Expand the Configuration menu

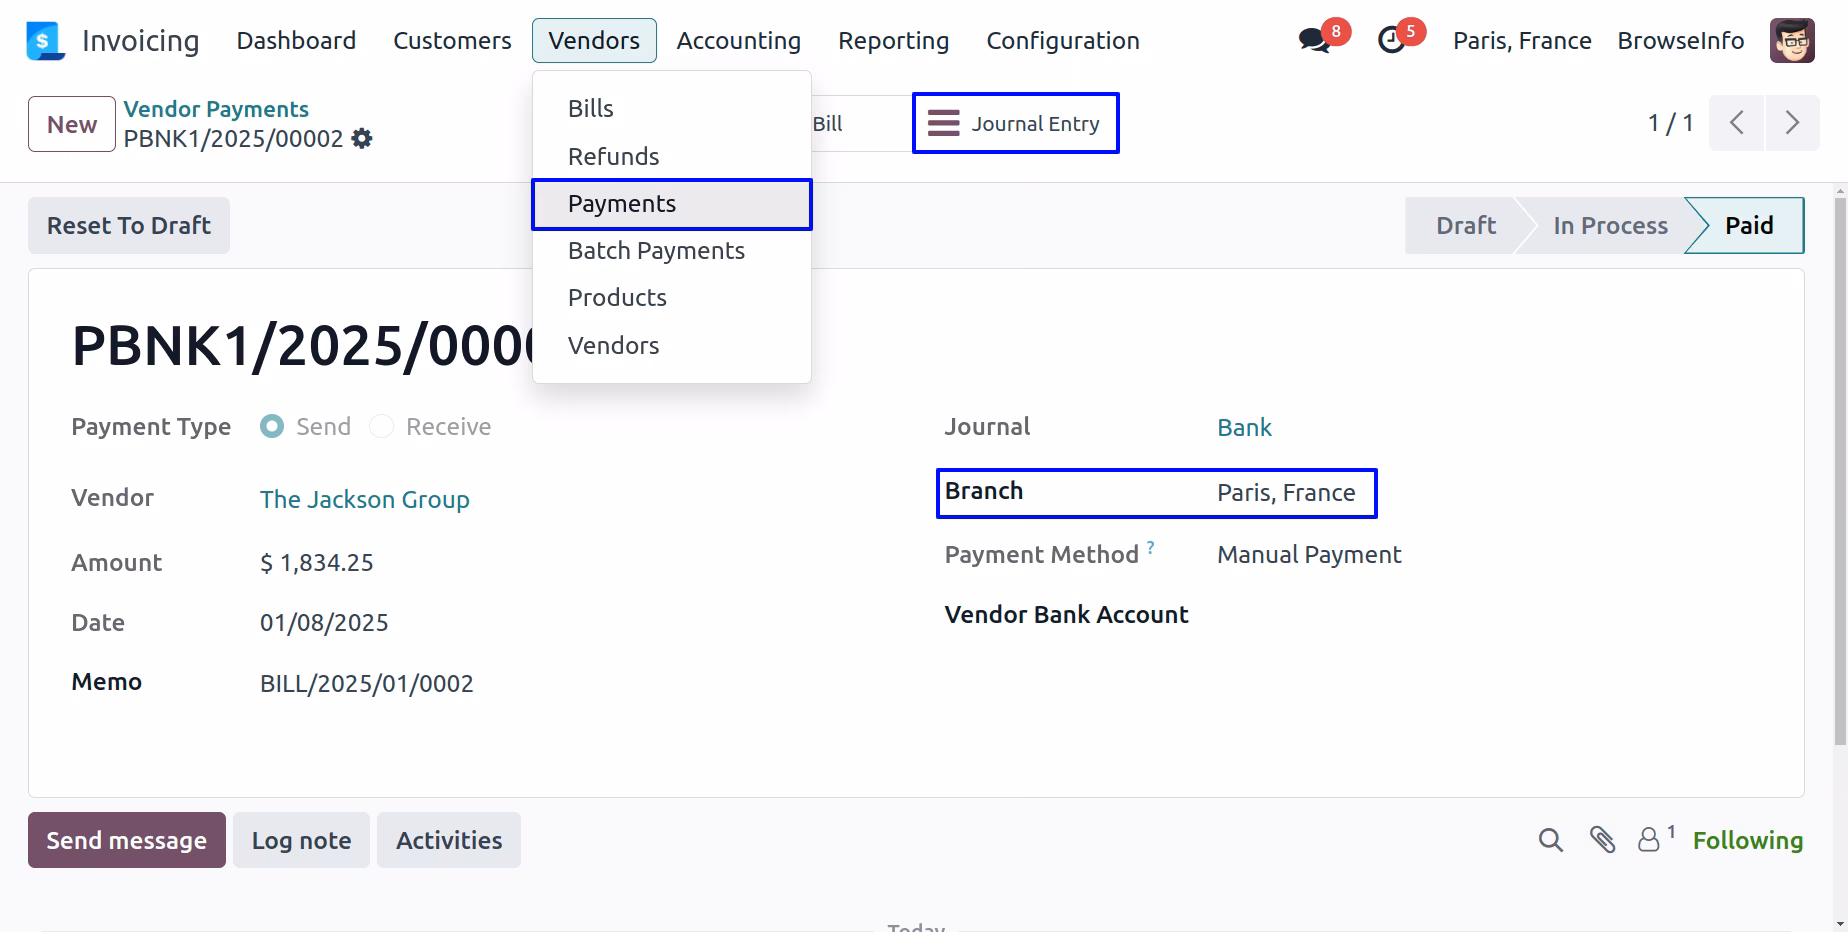tap(1063, 41)
